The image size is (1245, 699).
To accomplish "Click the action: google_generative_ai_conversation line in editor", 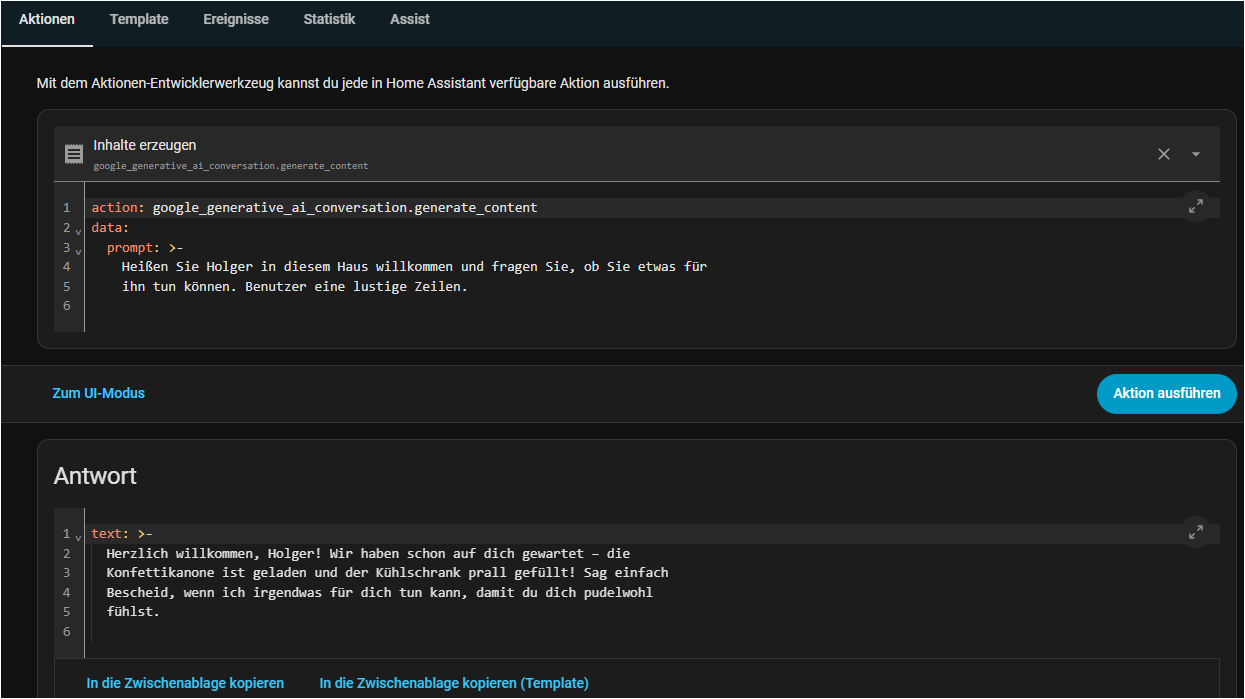I will coord(314,208).
